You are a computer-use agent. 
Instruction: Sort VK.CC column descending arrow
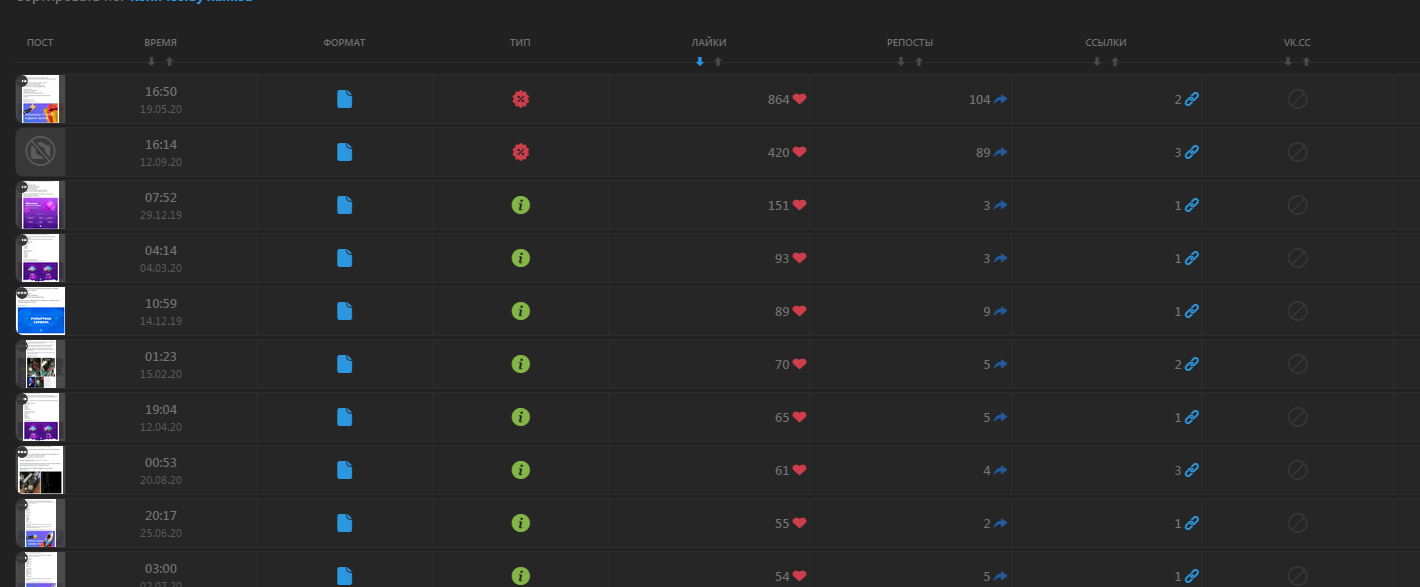(x=1288, y=62)
